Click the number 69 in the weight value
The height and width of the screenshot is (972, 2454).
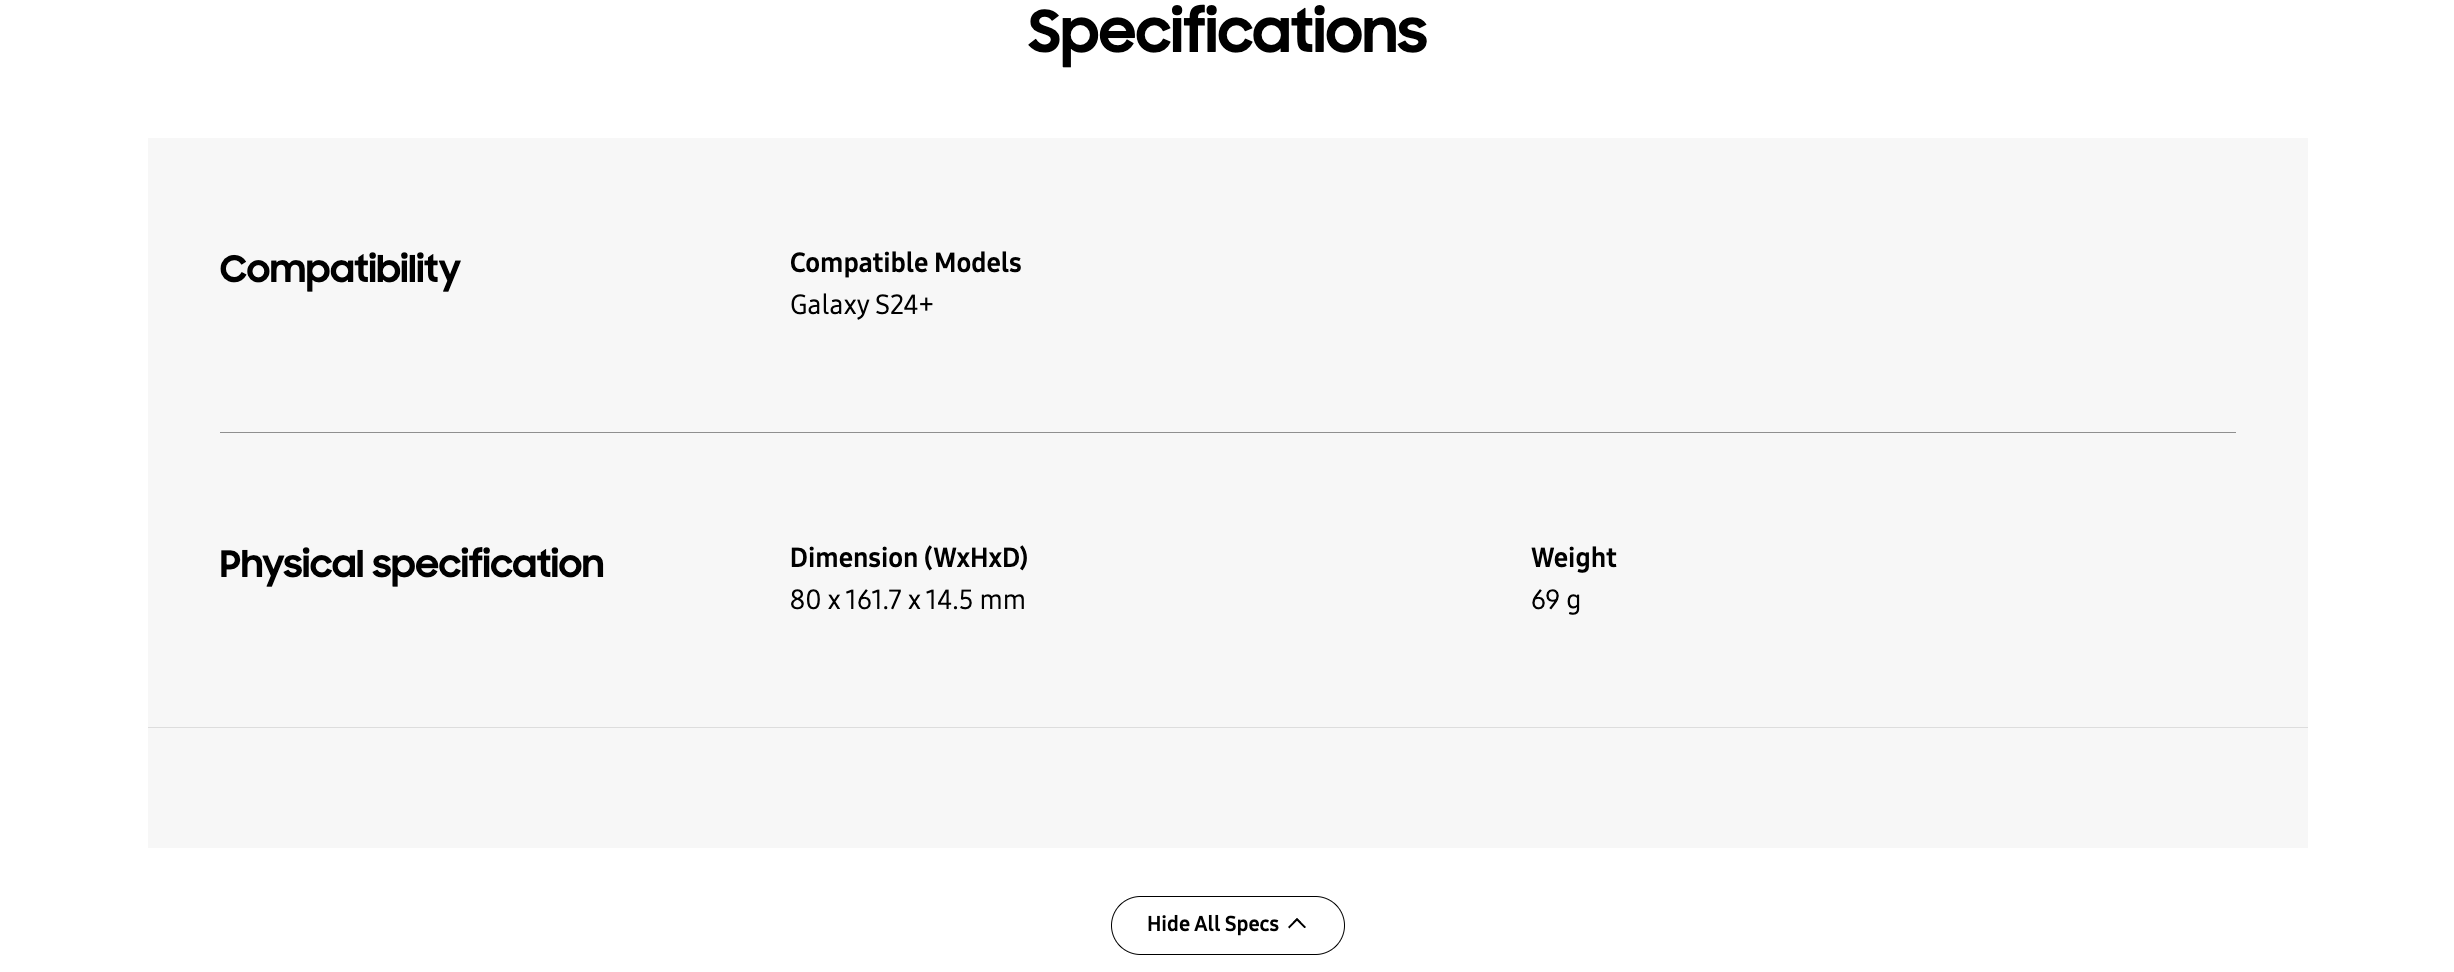(x=1545, y=600)
